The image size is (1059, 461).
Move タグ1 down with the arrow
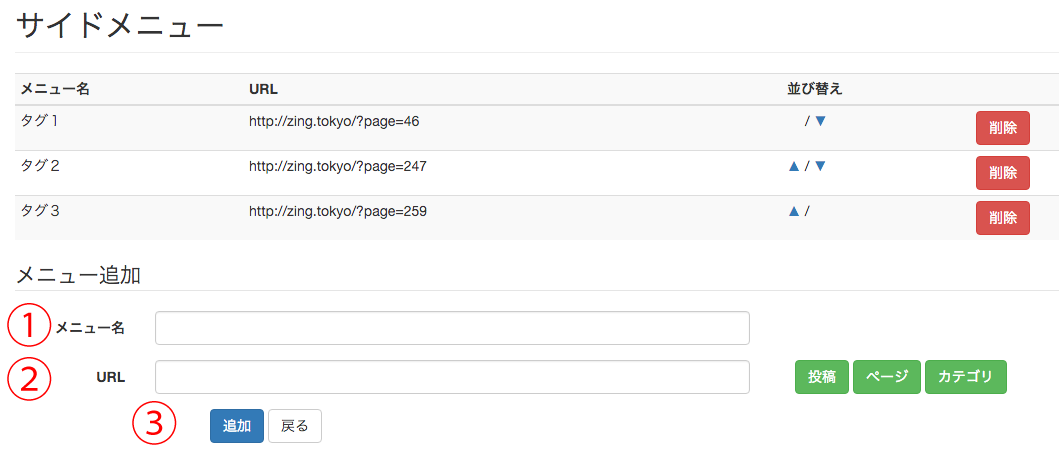(821, 121)
